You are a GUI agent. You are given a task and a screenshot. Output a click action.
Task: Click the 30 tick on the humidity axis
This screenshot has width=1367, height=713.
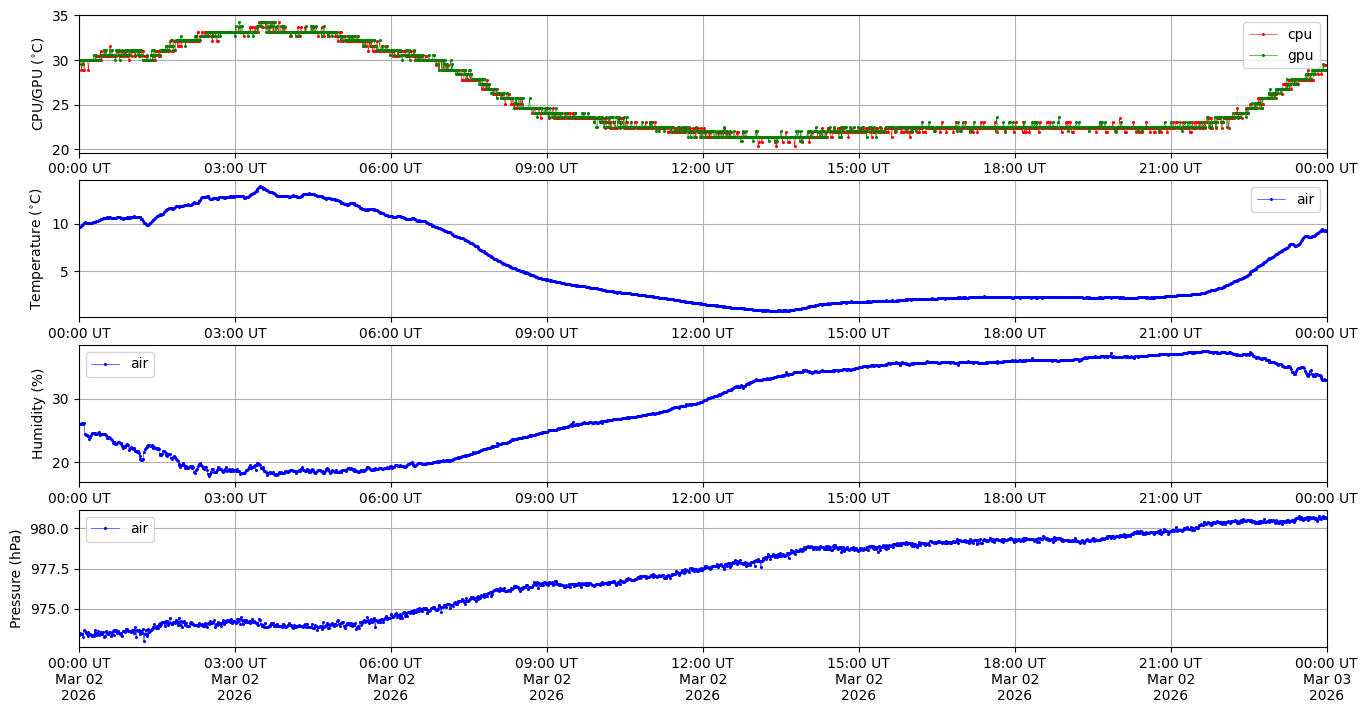pos(59,399)
